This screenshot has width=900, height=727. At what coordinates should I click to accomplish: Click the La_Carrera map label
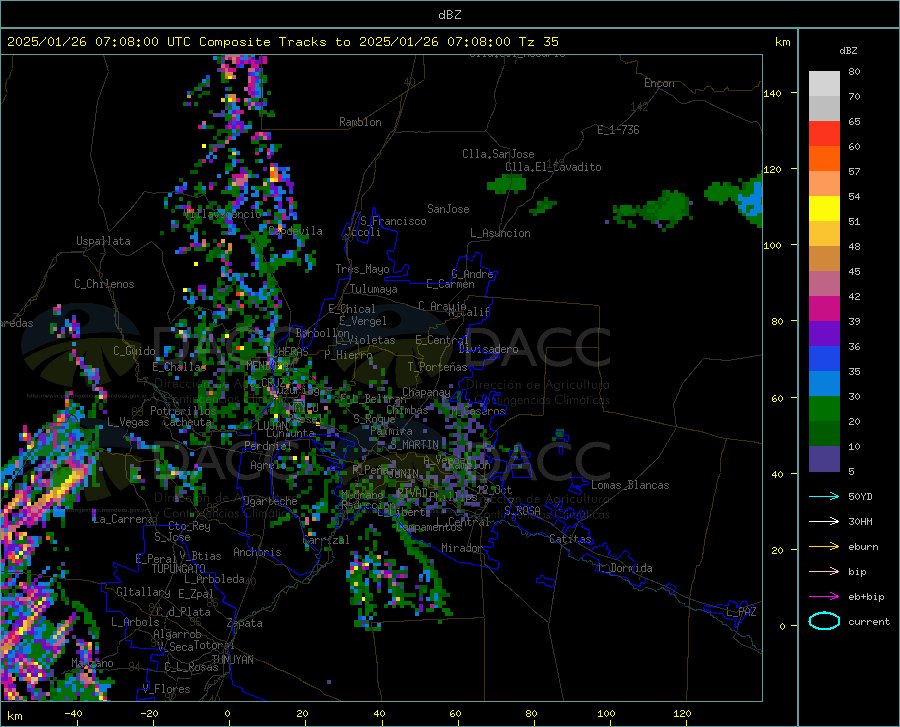coord(123,519)
